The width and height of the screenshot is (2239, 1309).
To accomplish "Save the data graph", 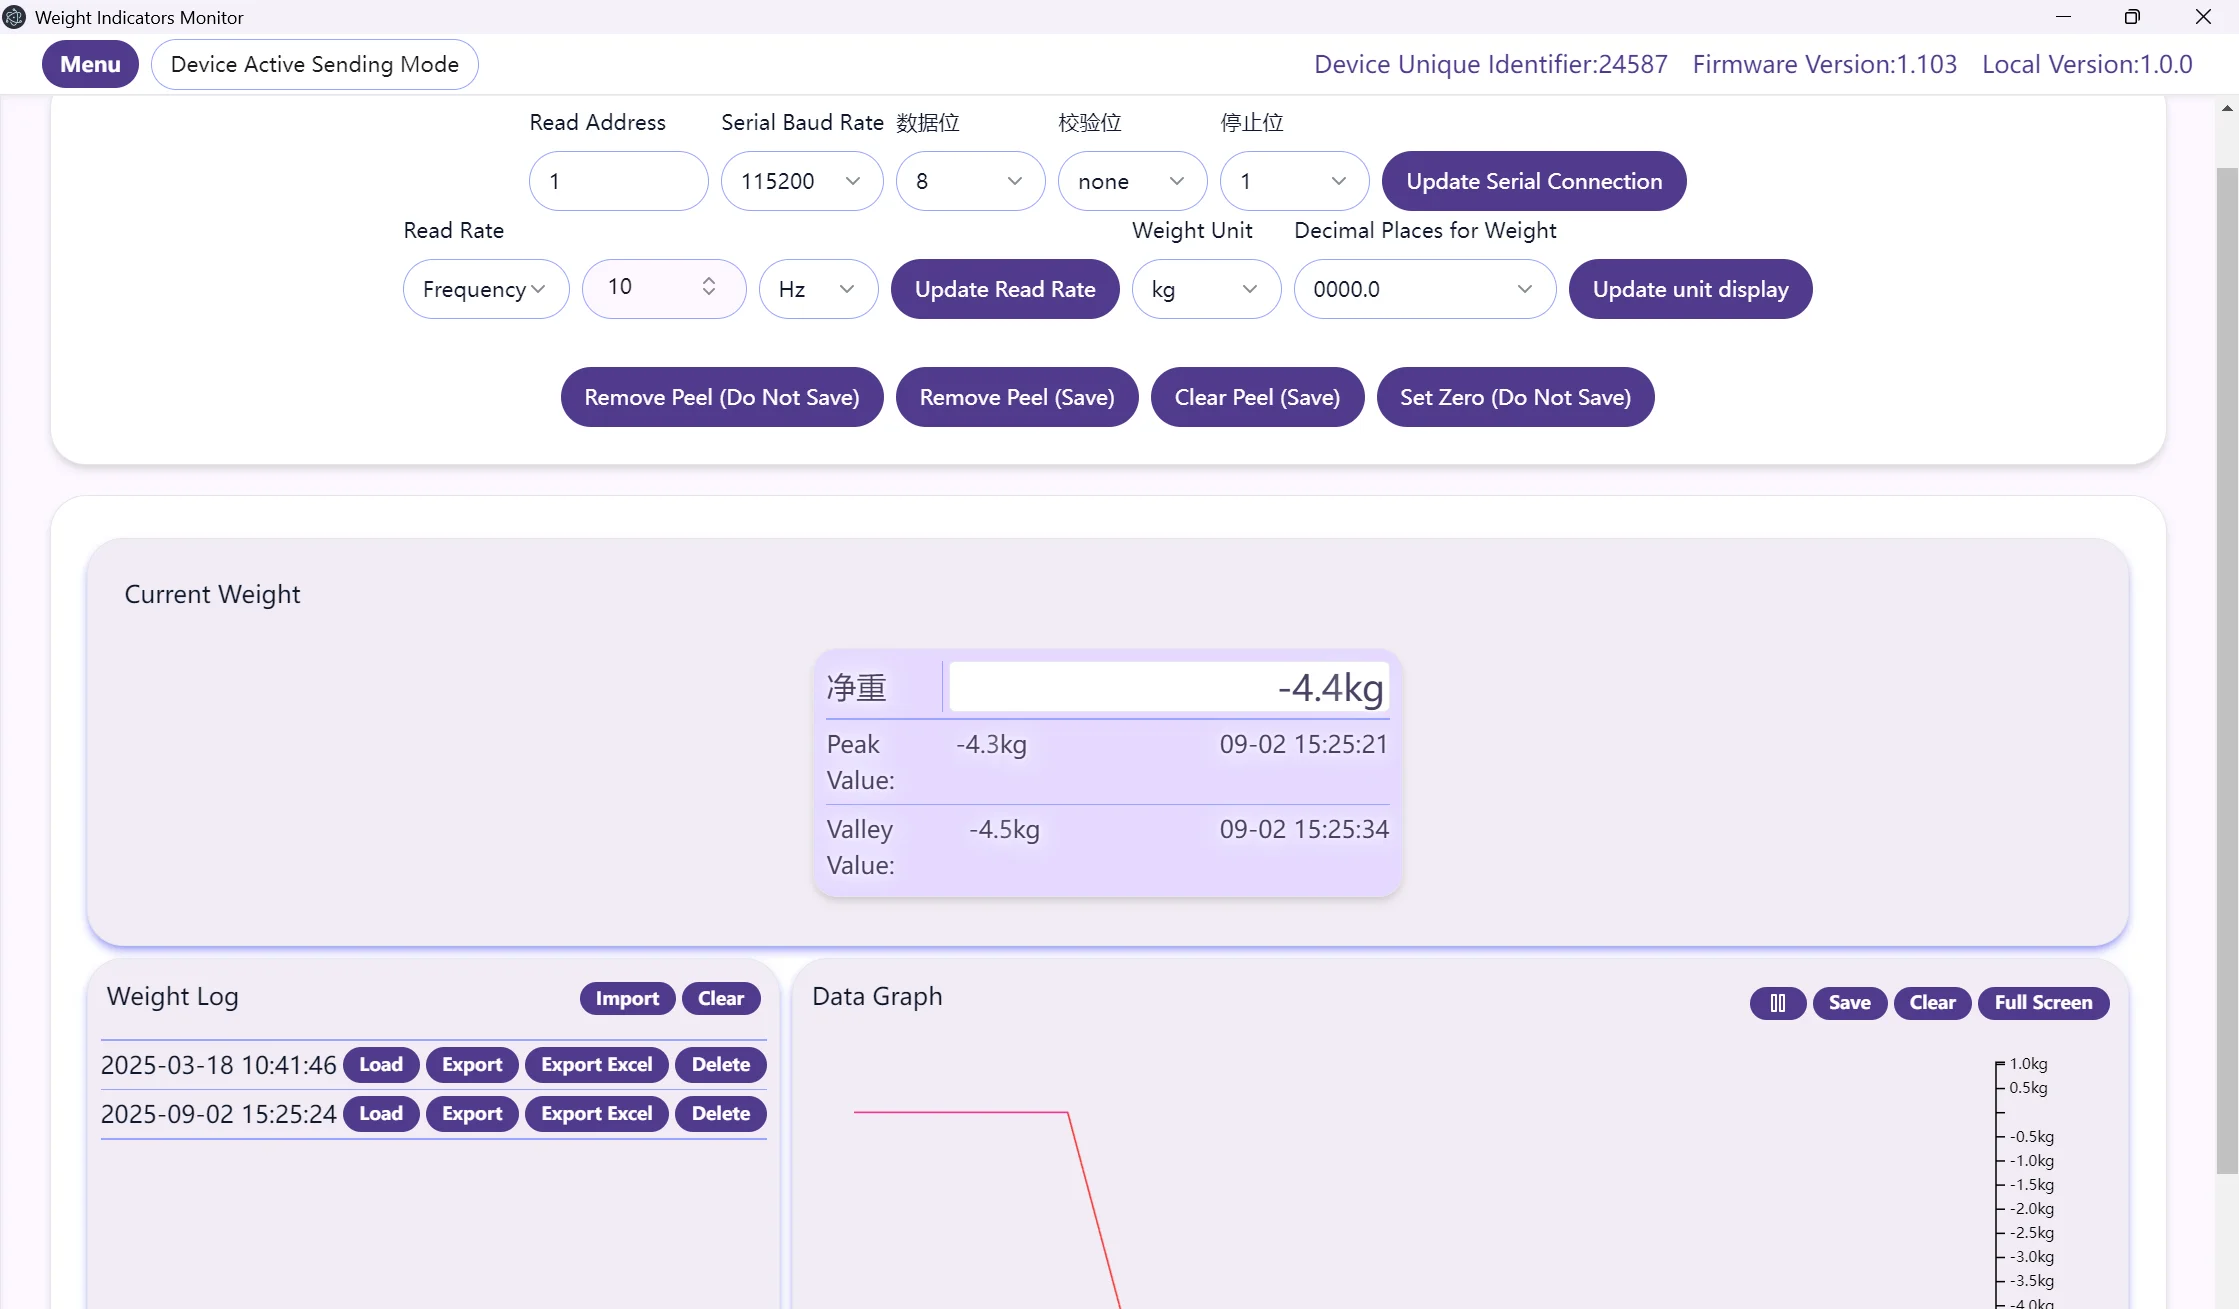I will pos(1849,1002).
